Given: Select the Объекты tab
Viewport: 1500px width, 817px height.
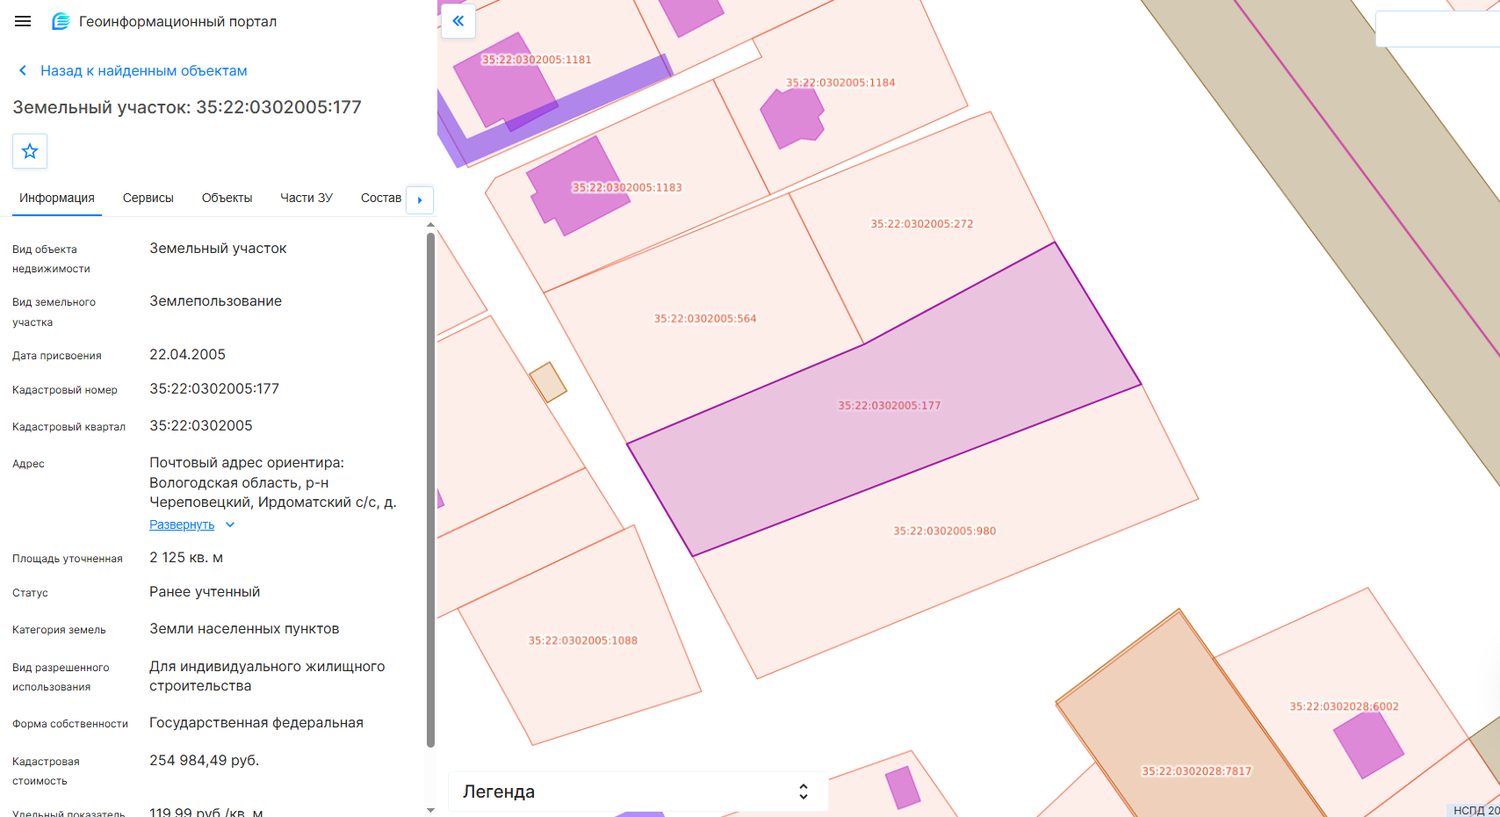Looking at the screenshot, I should pyautogui.click(x=227, y=198).
